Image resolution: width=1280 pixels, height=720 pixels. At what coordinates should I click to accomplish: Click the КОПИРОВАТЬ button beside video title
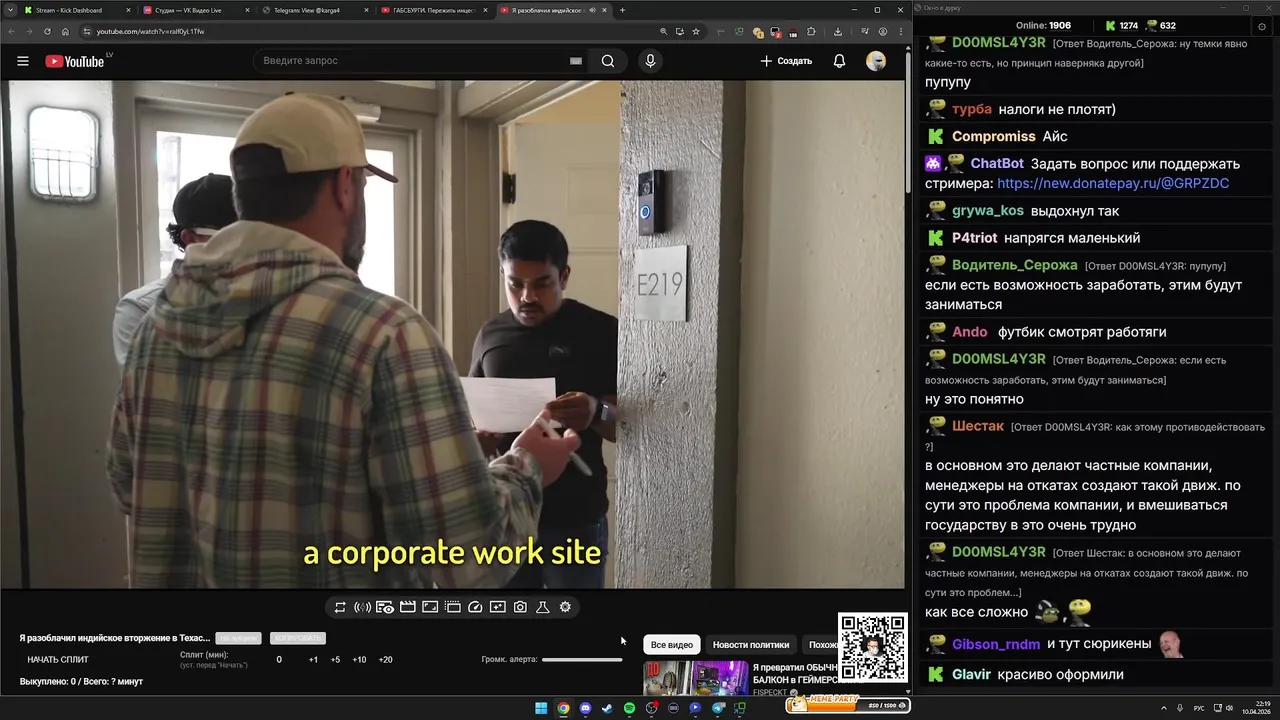(297, 638)
